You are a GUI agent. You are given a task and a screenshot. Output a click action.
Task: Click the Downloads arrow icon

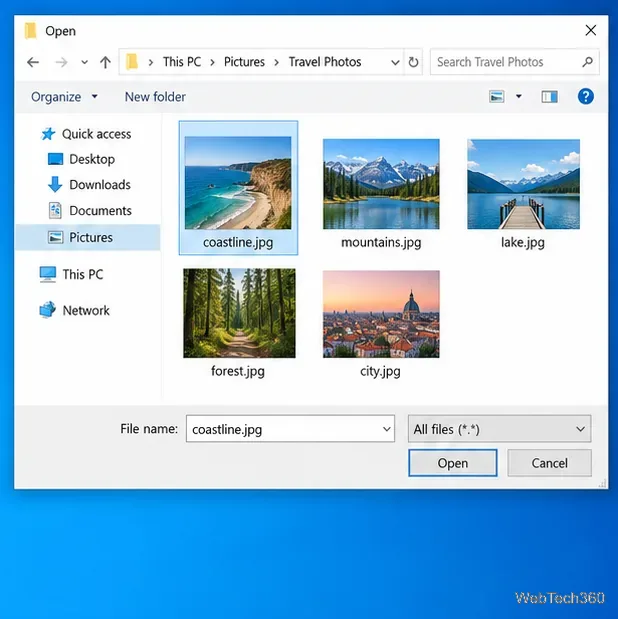55,184
